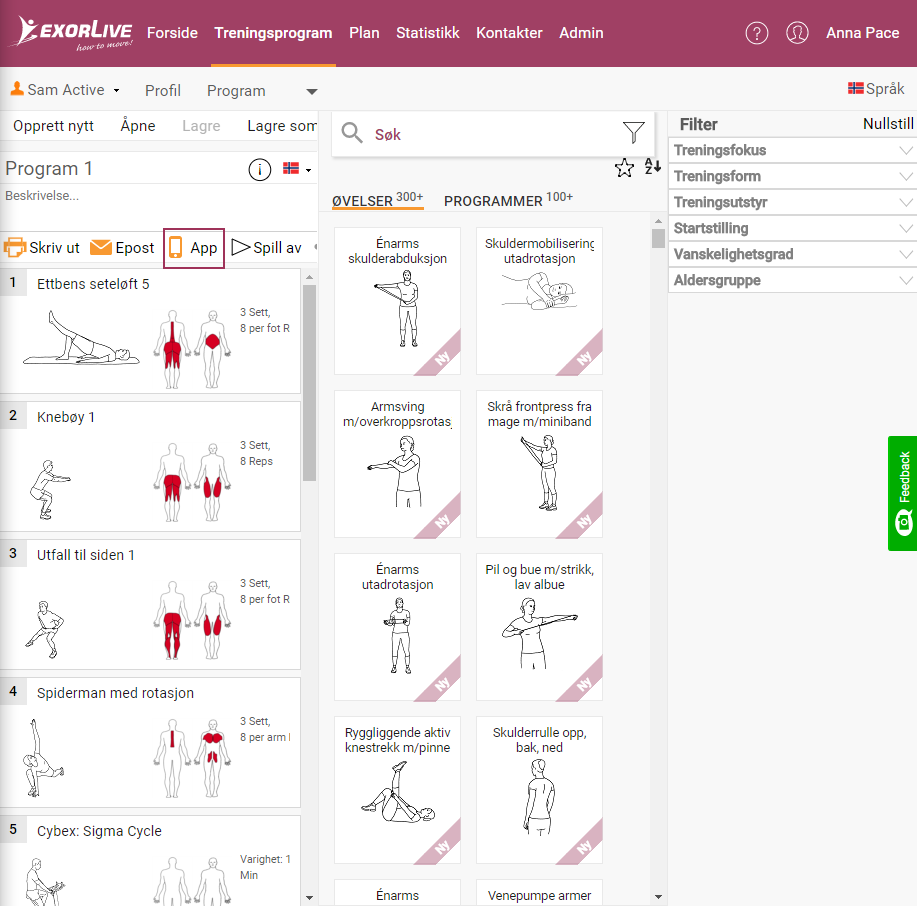Click the Spiderman med rotasjon illustration
Image resolution: width=917 pixels, height=906 pixels.
(x=42, y=758)
